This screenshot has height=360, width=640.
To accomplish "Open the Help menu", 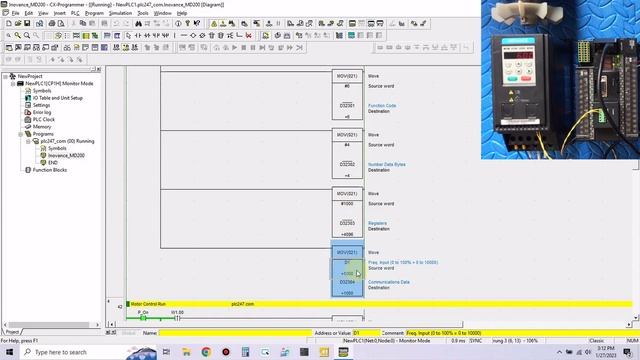I will (182, 13).
